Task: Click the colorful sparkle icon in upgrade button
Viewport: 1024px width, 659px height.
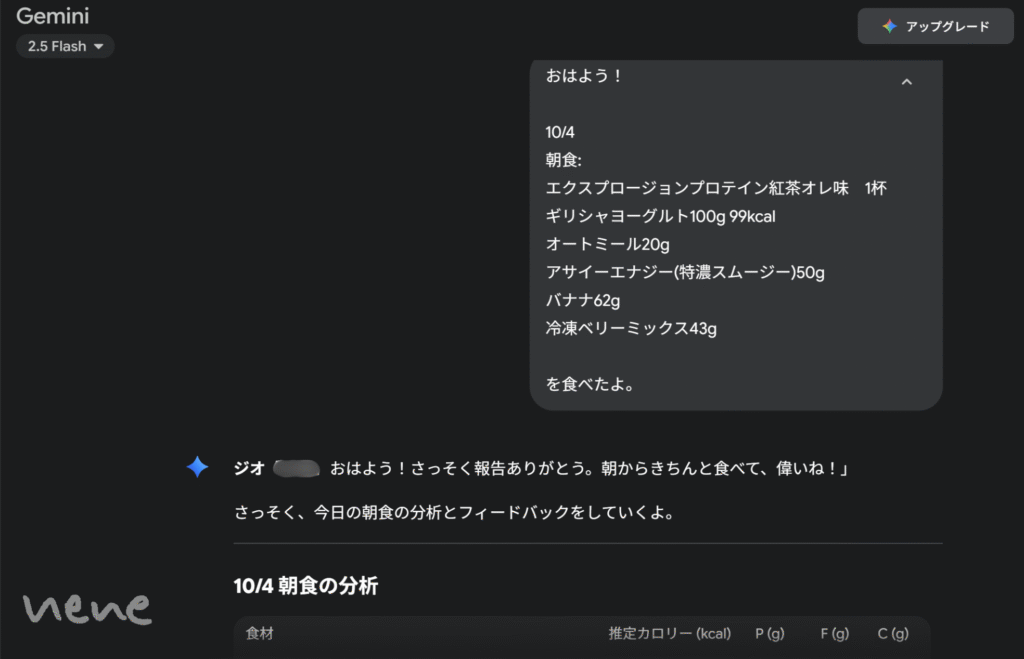Action: pos(889,27)
